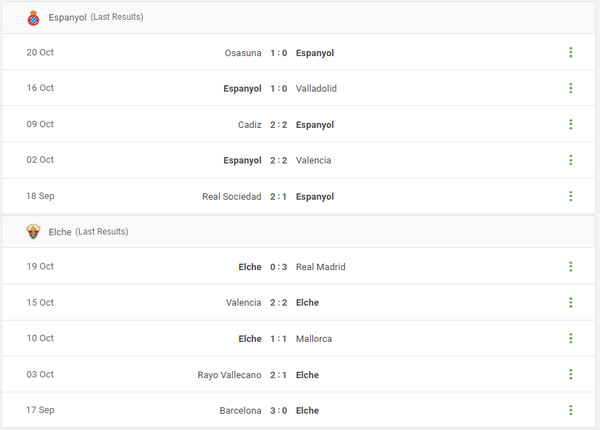Open three-dot menu for Barcelona vs Elche
The image size is (600, 430).
pyautogui.click(x=570, y=410)
